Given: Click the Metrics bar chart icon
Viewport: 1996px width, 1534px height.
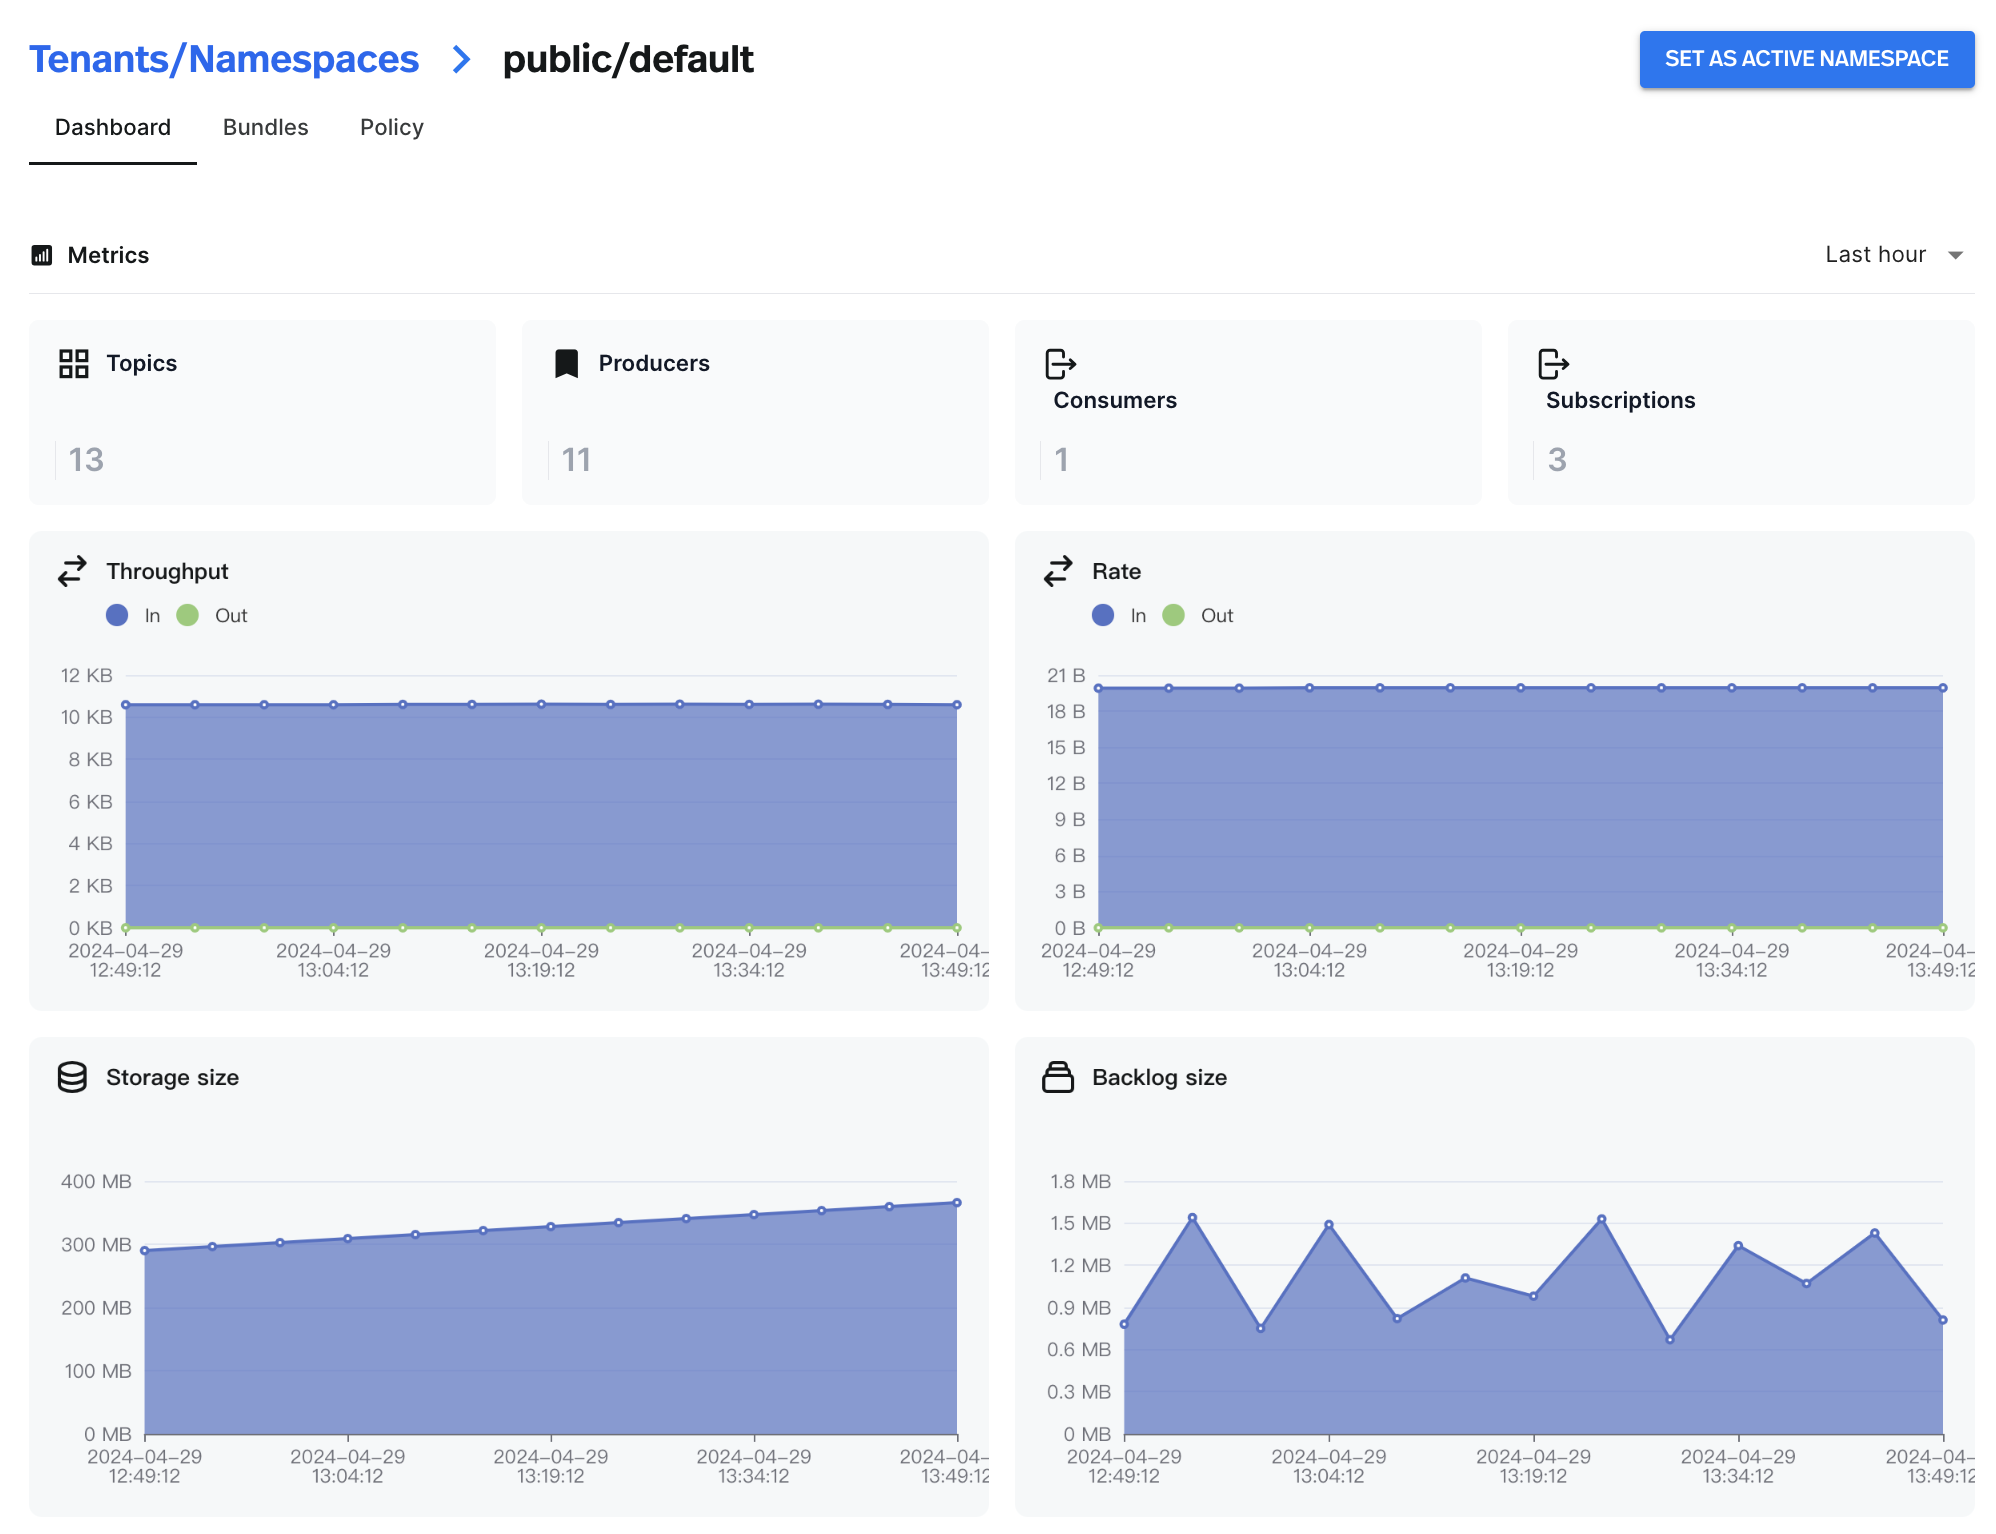Looking at the screenshot, I should [42, 255].
